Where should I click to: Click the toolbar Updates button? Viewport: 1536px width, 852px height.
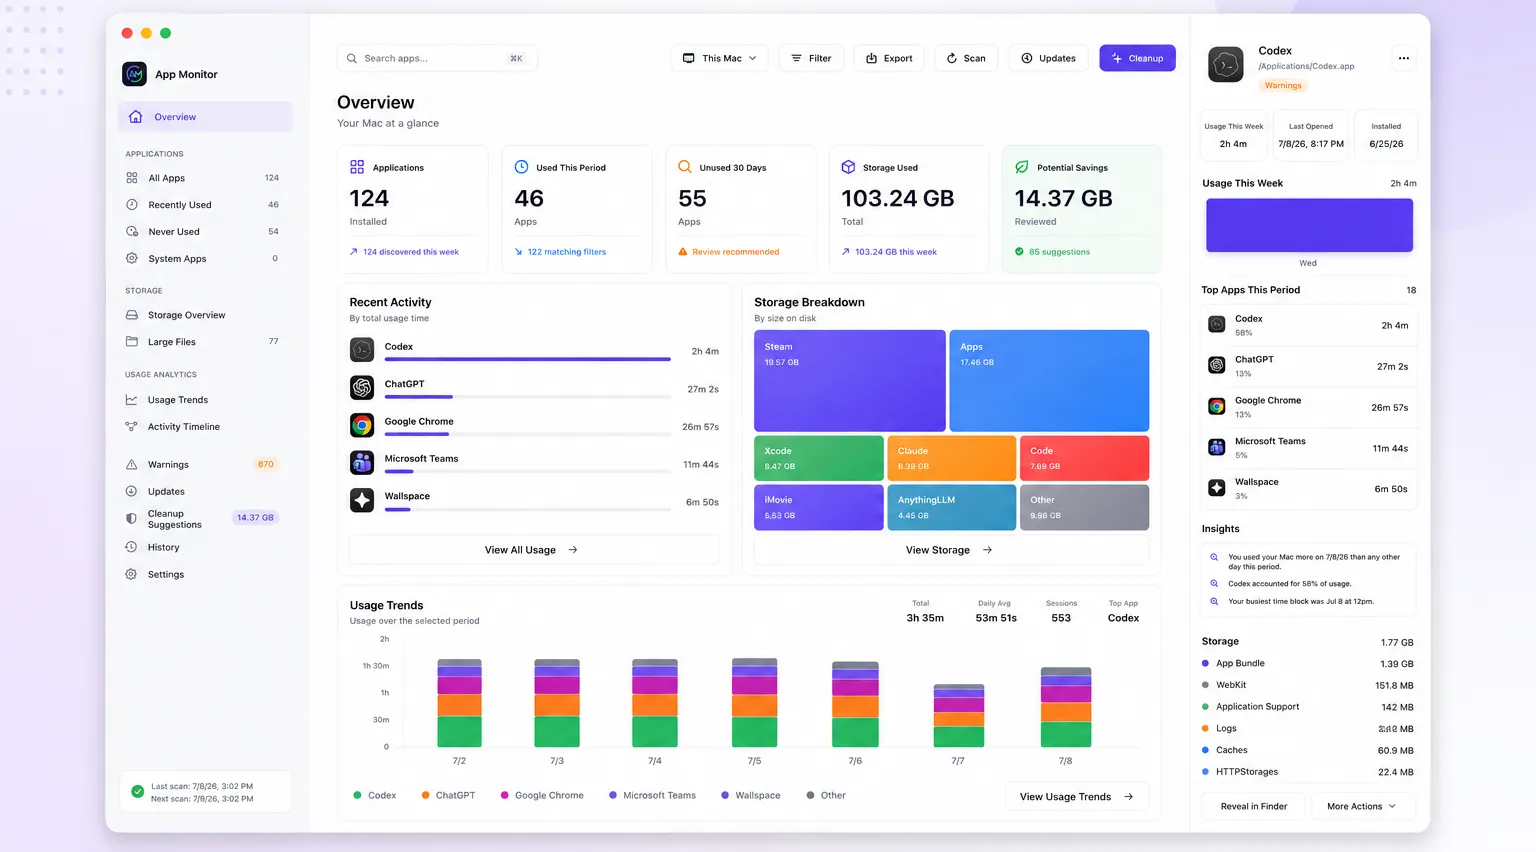point(1048,58)
